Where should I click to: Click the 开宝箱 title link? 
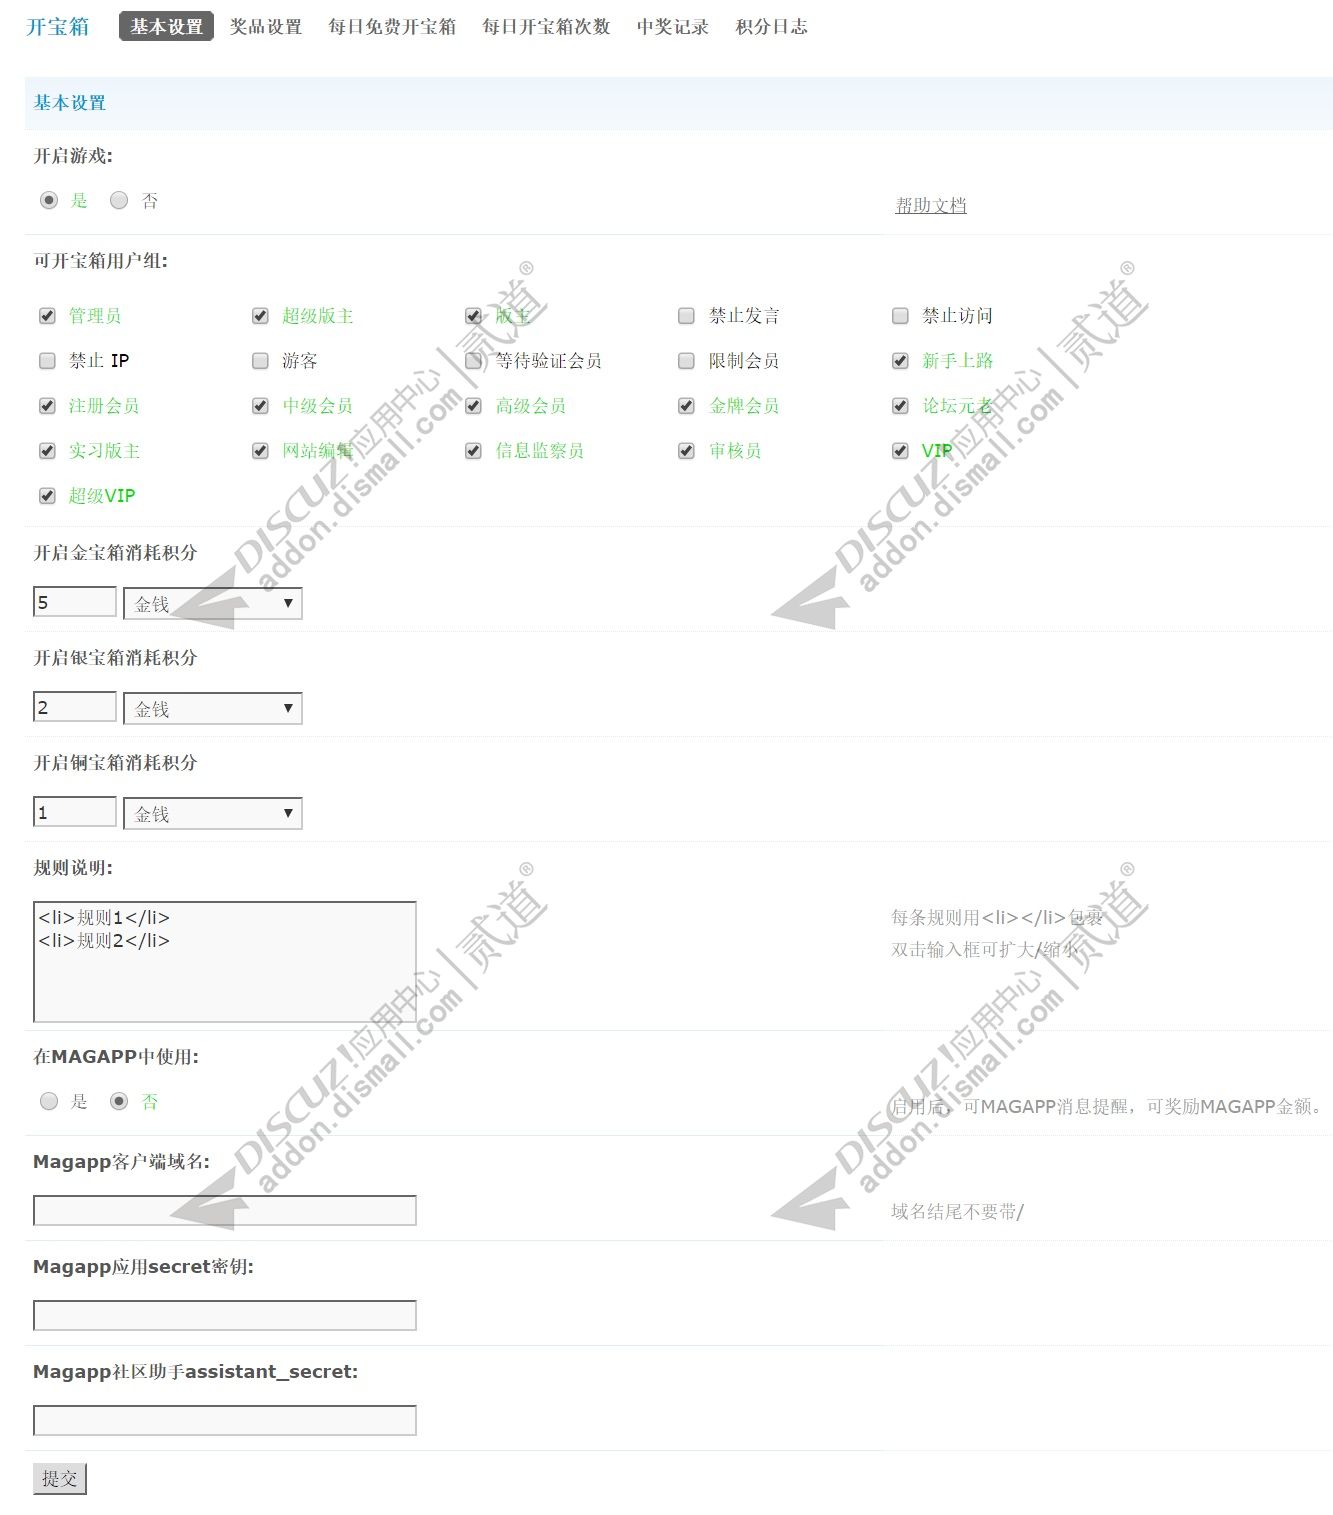pos(58,27)
